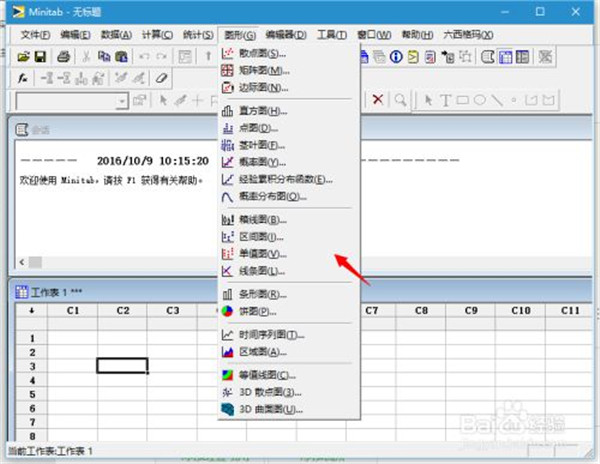Select the marker dot drawing tool
The width and height of the screenshot is (600, 464).
(x=514, y=100)
